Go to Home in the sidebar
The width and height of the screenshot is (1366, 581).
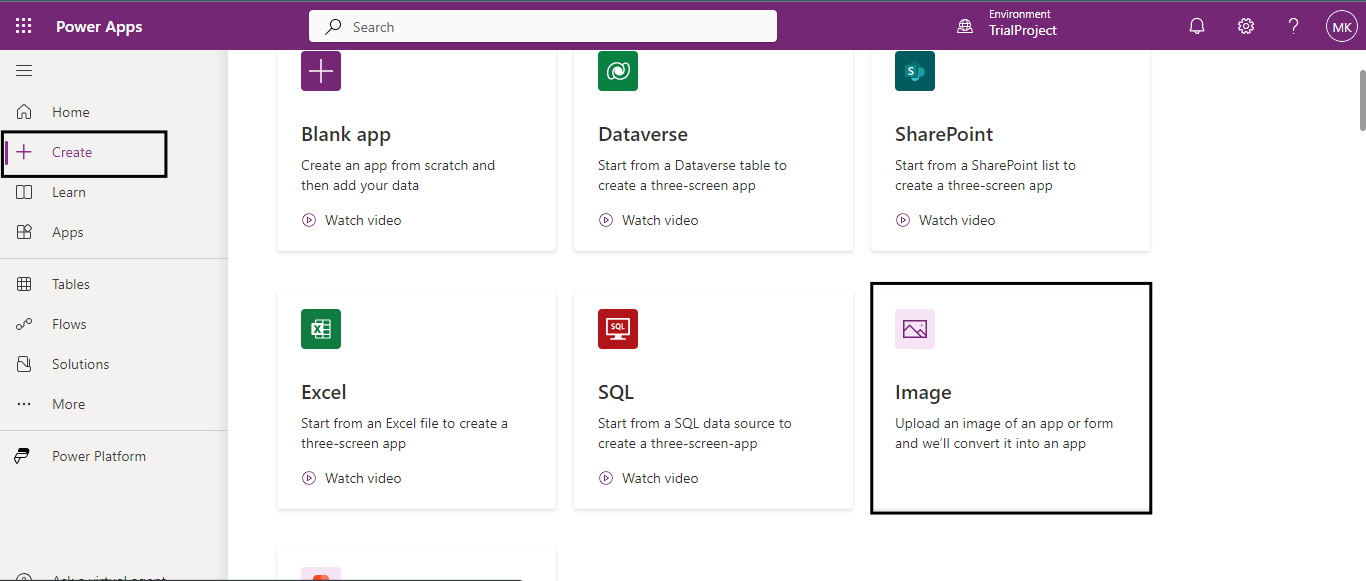[x=70, y=112]
